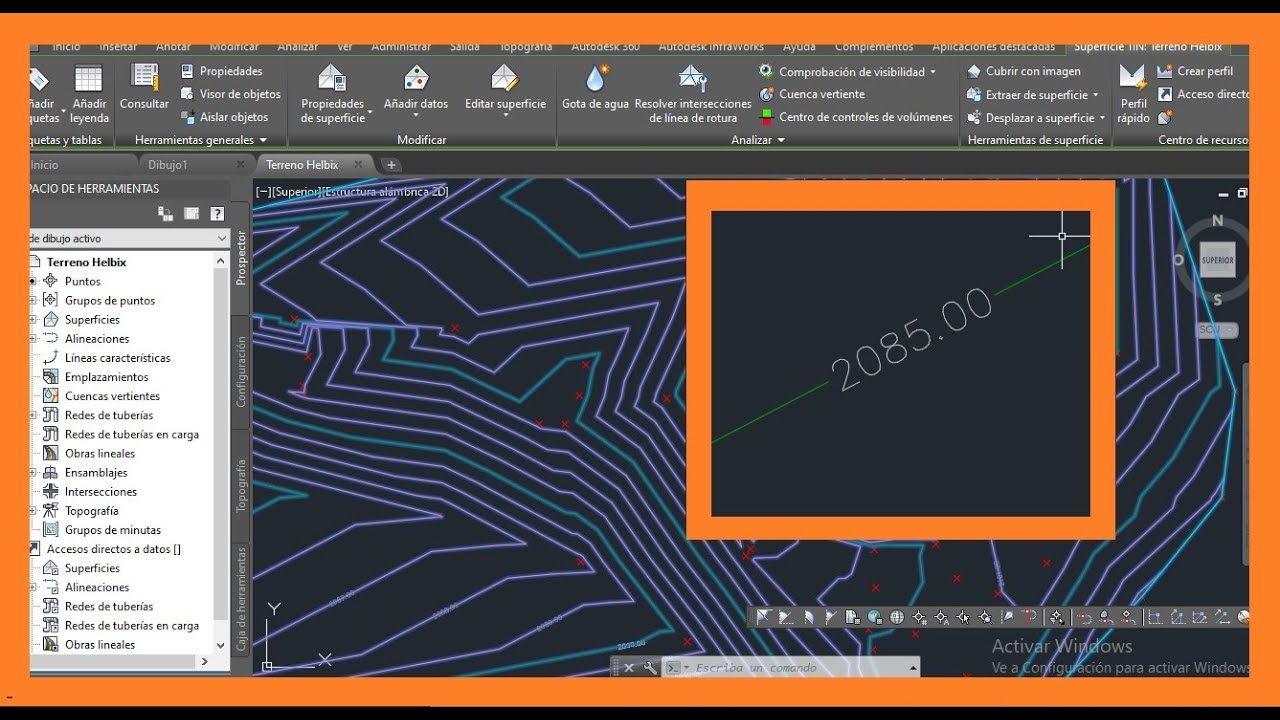1280x720 pixels.
Task: Select Emplazamientos tree item
Action: (106, 377)
